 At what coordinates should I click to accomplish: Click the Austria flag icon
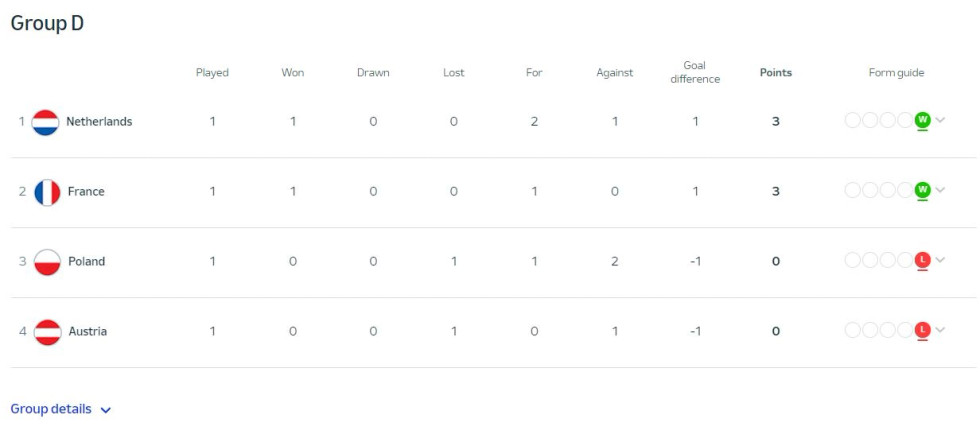pyautogui.click(x=47, y=332)
